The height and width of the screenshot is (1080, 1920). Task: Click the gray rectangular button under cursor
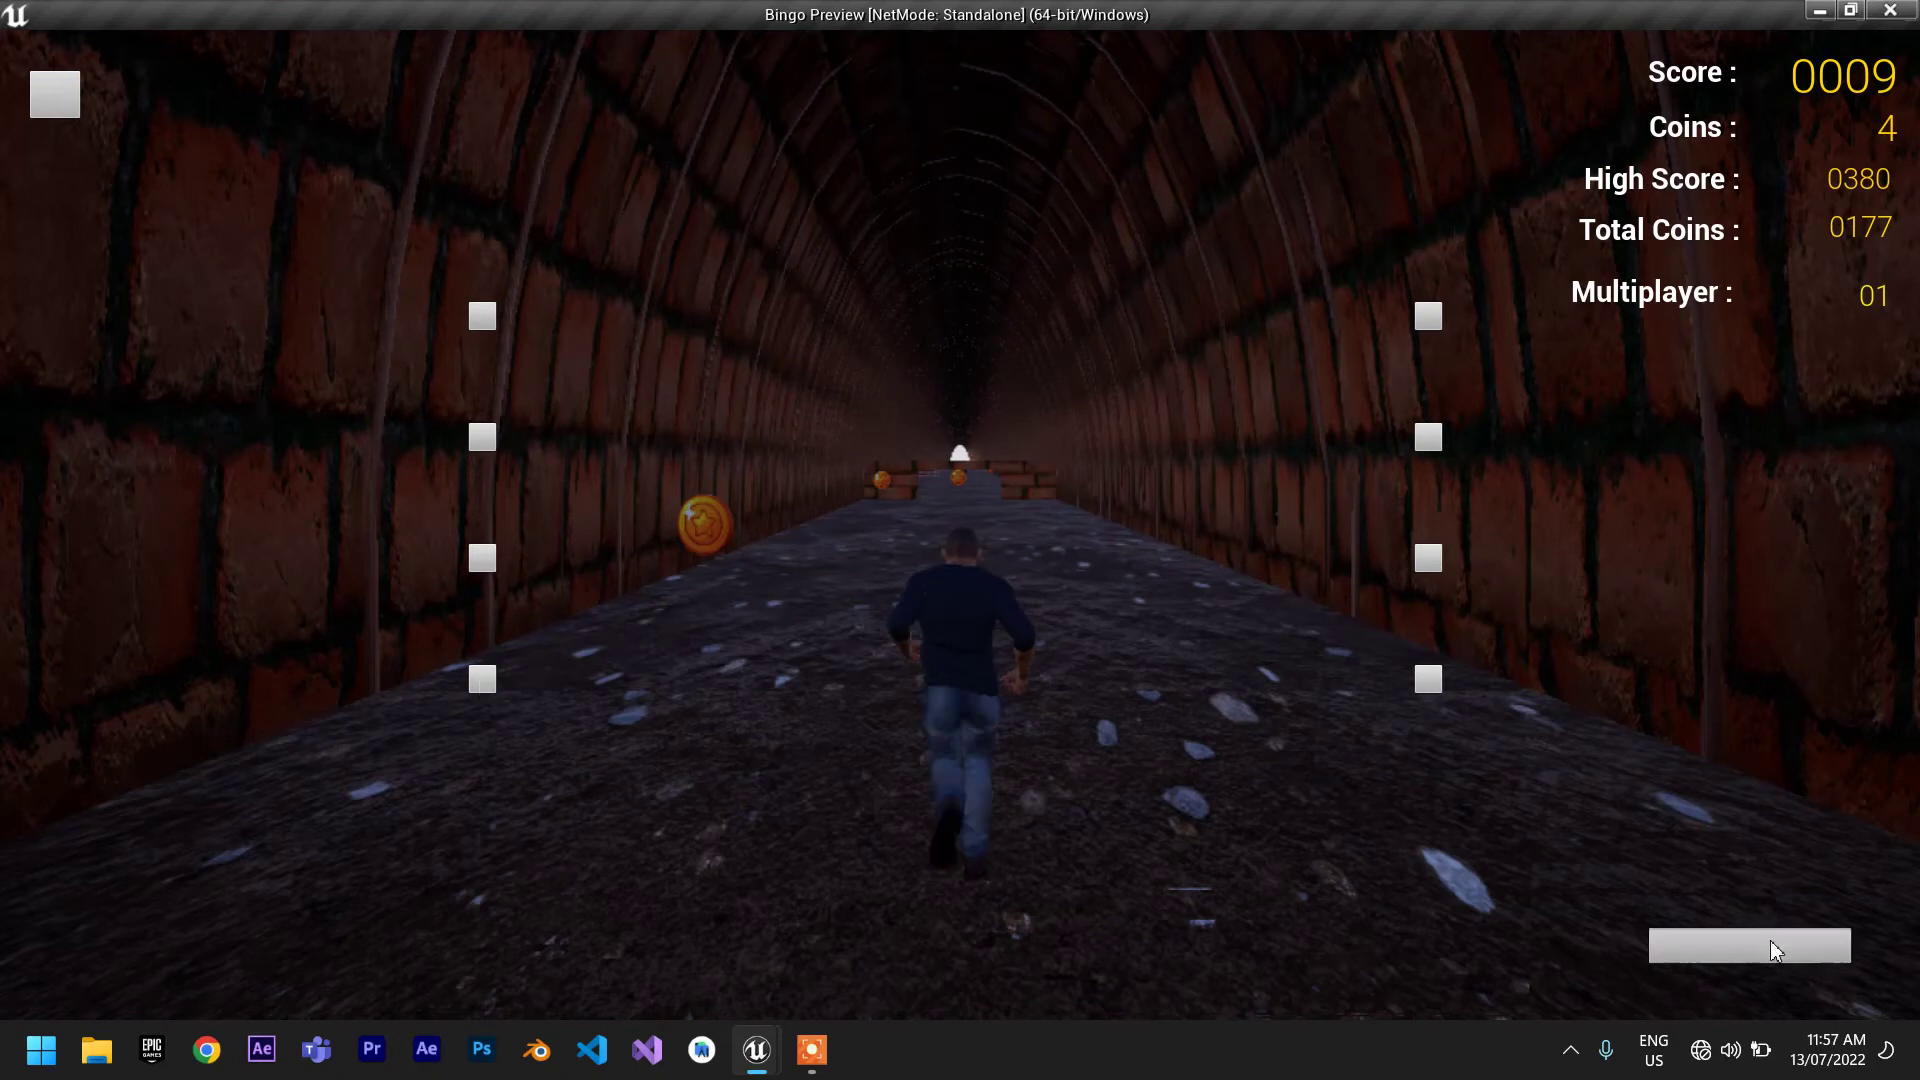coord(1748,945)
